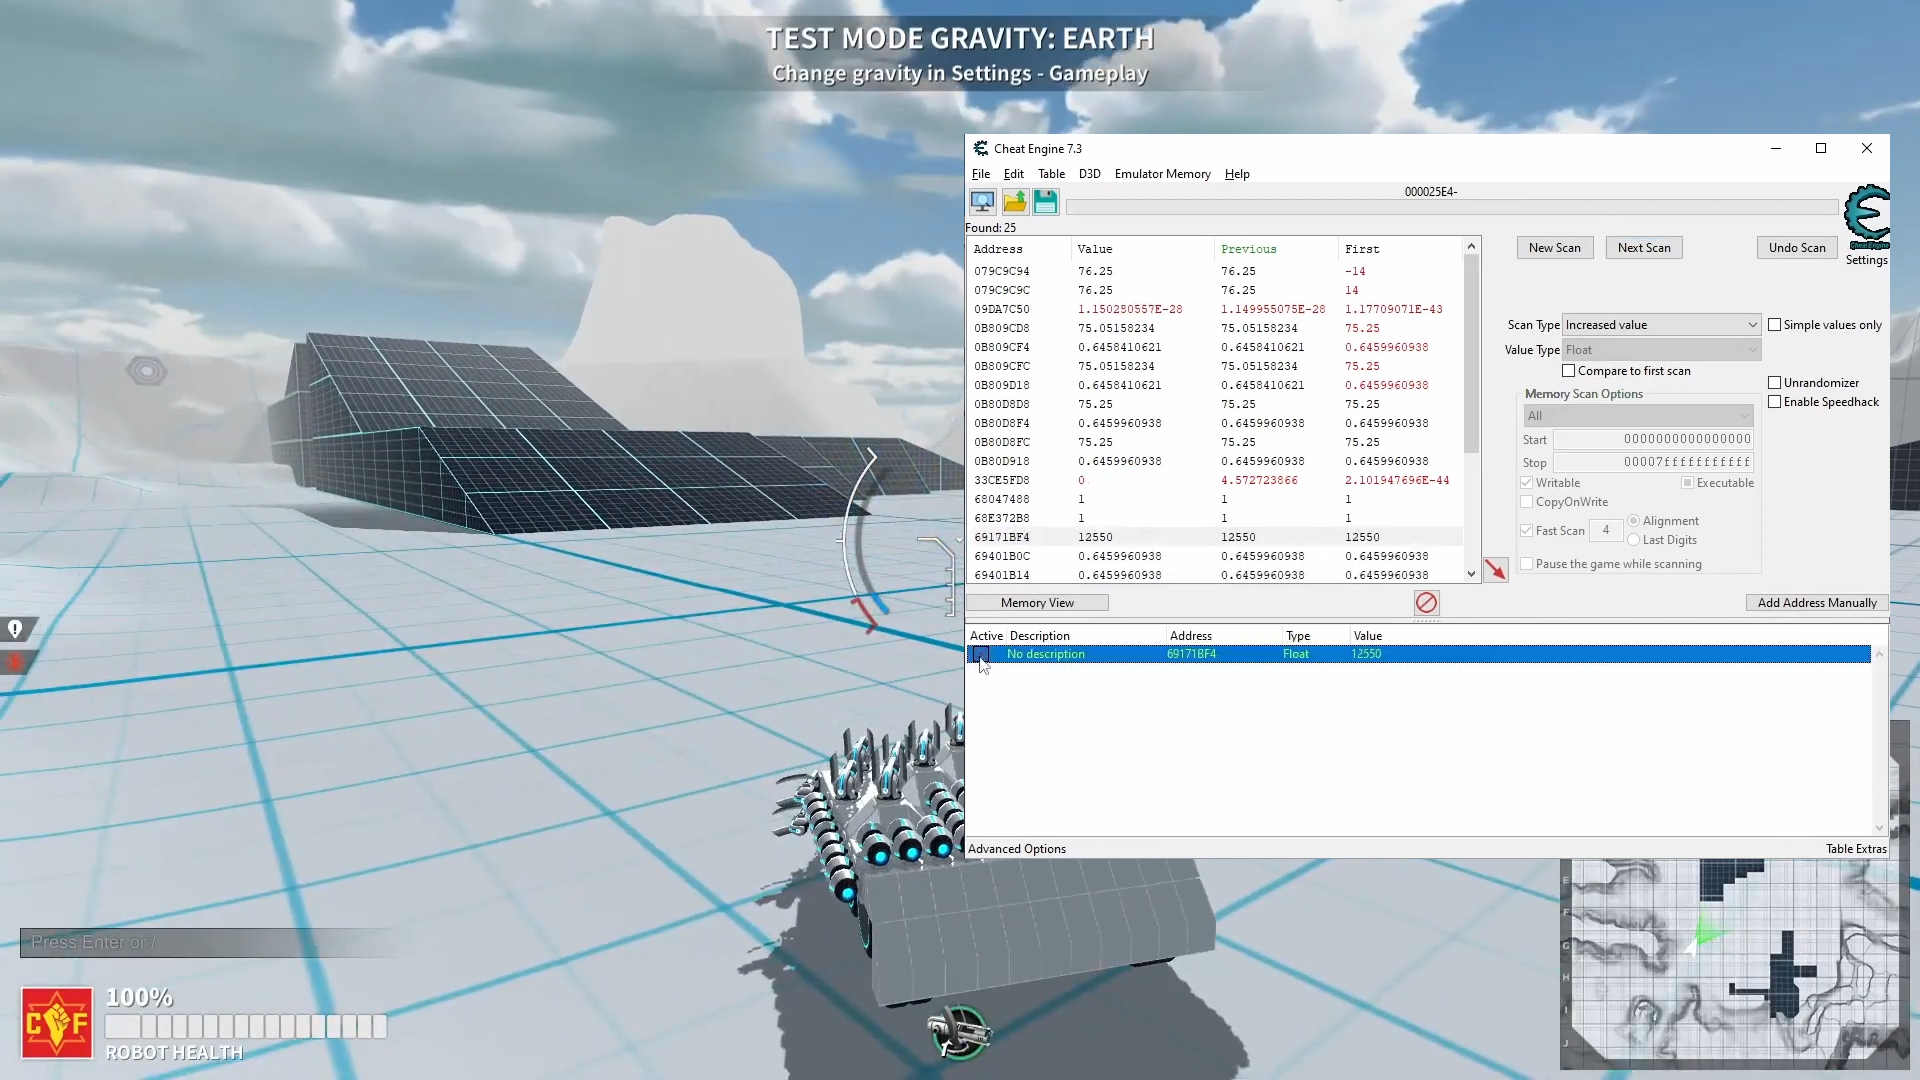Enable Speedhack checkbox
Image resolution: width=1920 pixels, height=1080 pixels.
coord(1775,402)
